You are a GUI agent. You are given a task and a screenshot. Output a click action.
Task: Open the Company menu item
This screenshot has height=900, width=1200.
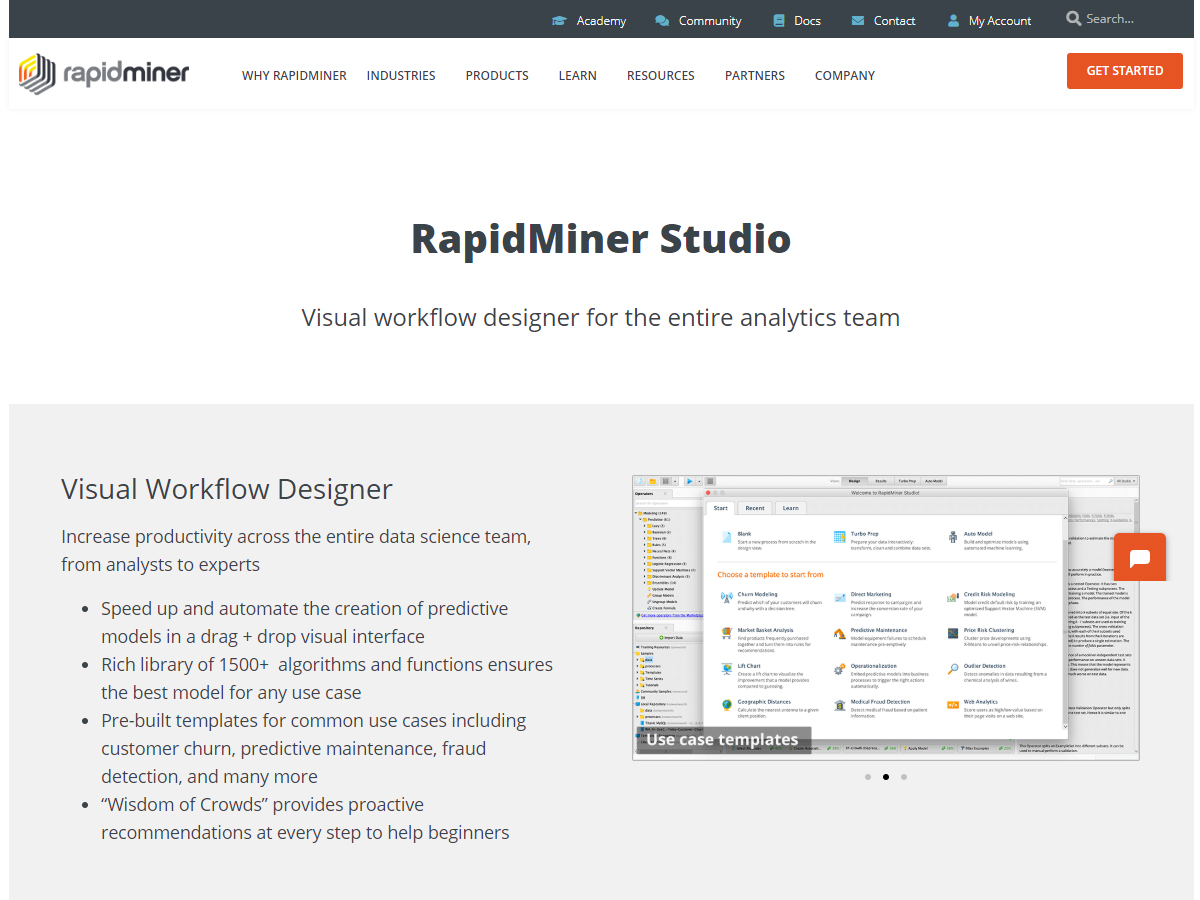(x=845, y=76)
